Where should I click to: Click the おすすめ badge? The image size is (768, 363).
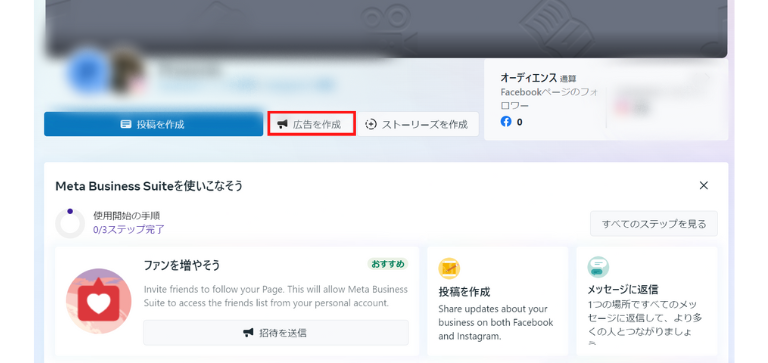[x=388, y=264]
